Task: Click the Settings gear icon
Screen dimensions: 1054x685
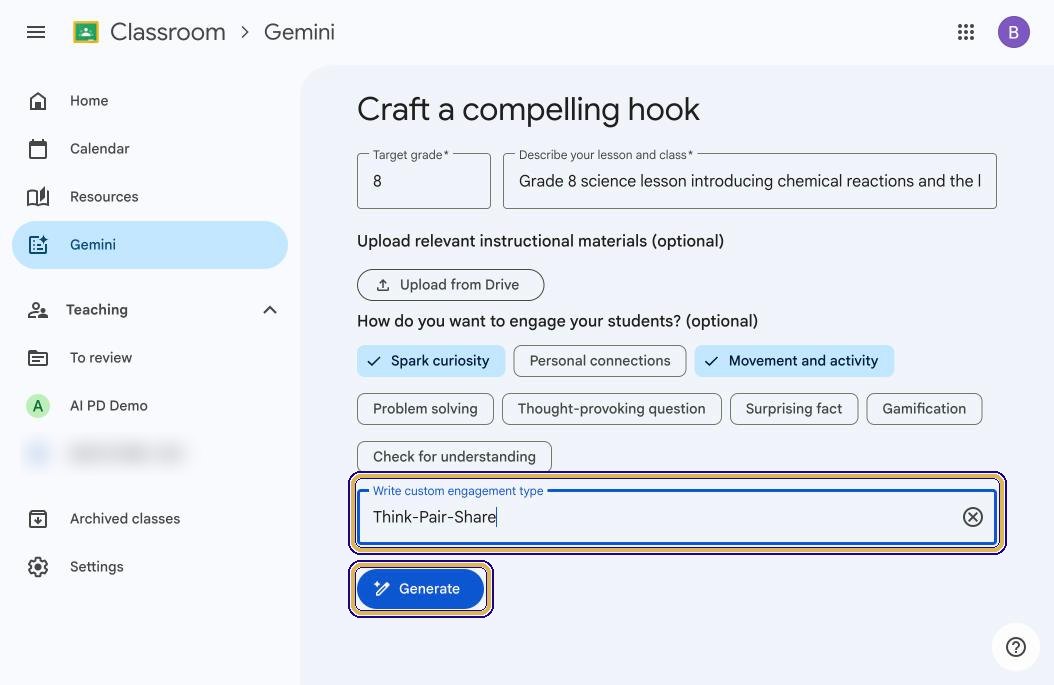Action: (x=38, y=567)
